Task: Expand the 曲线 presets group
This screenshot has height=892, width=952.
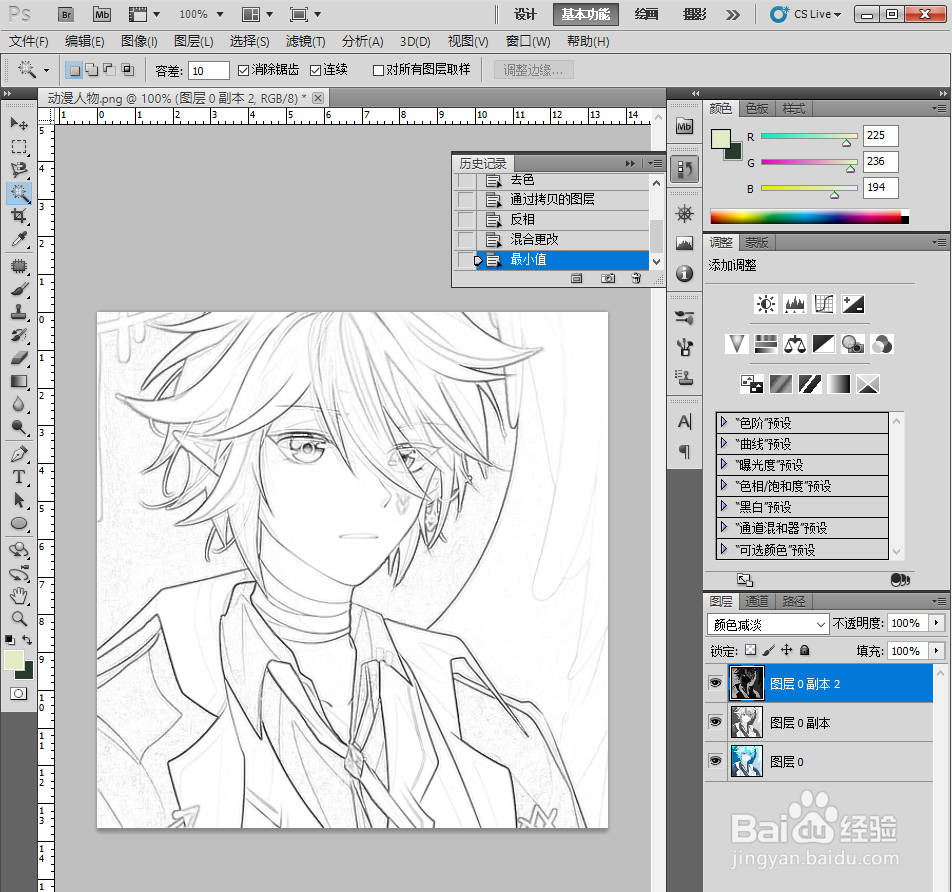Action: point(724,443)
